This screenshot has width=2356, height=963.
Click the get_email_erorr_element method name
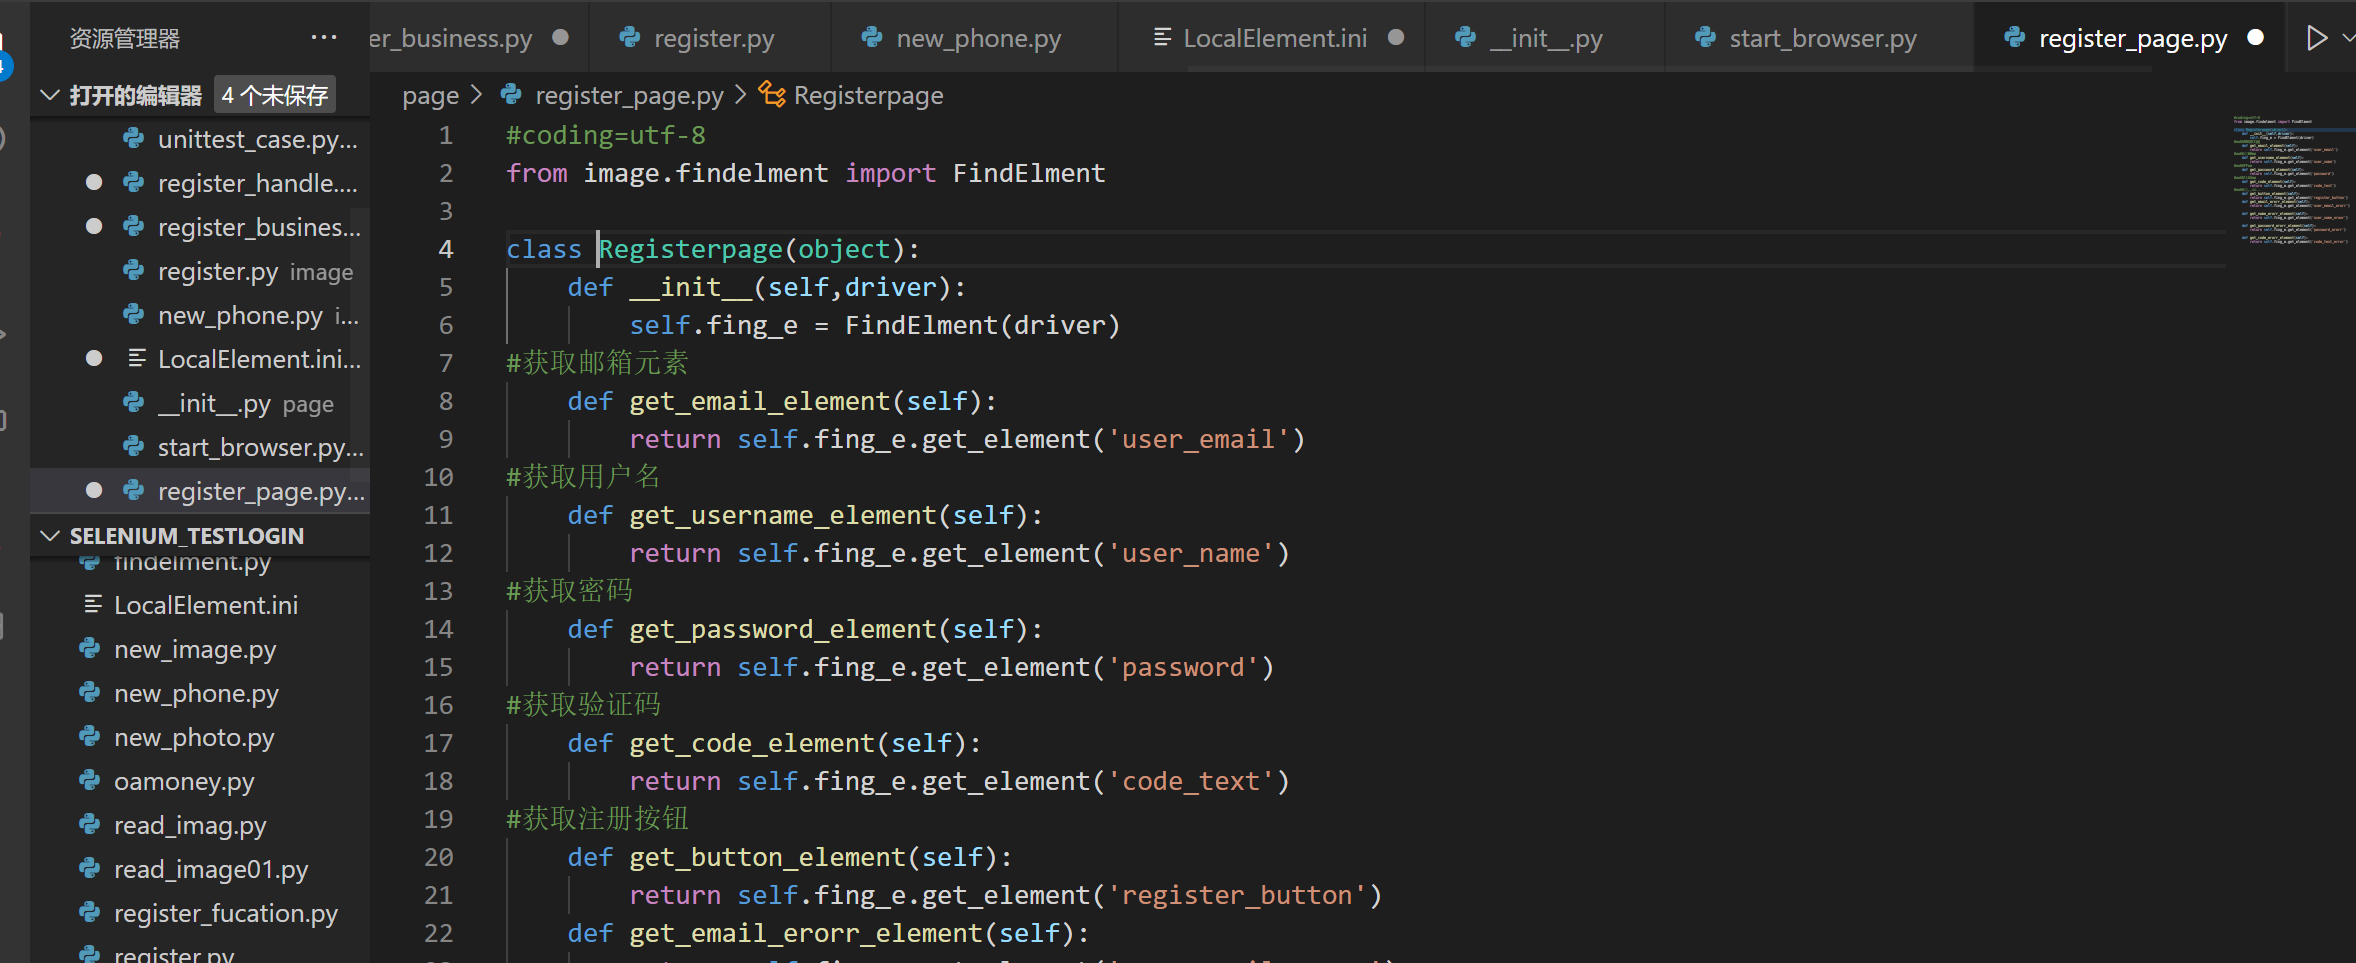coord(805,933)
